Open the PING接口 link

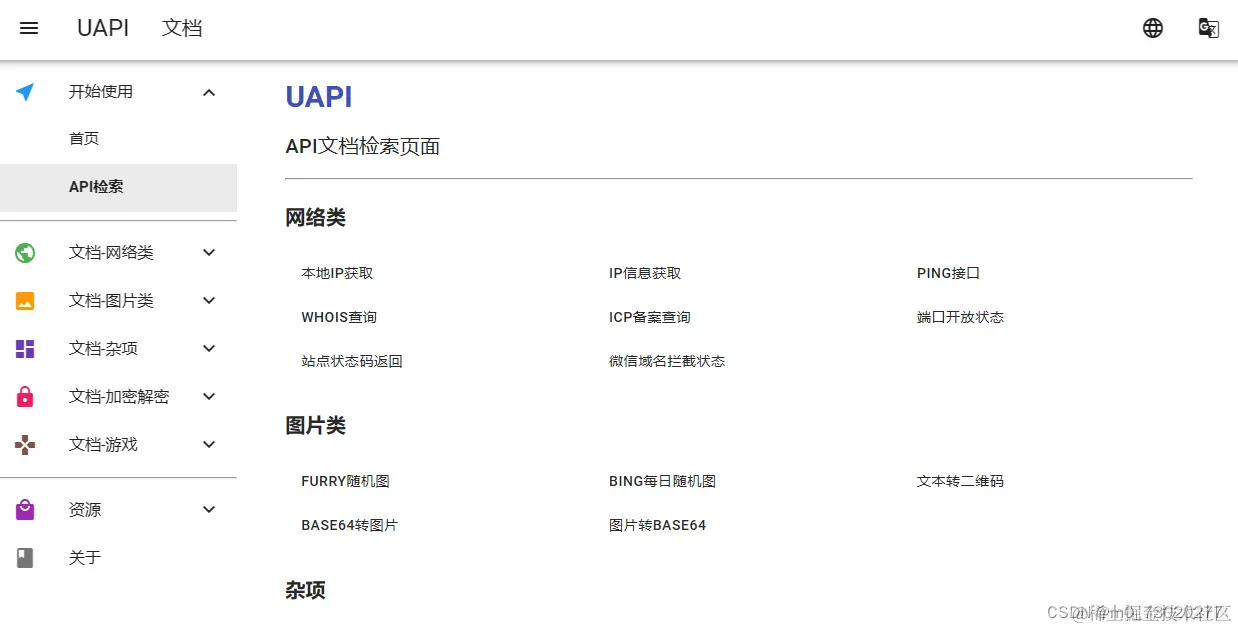click(948, 273)
